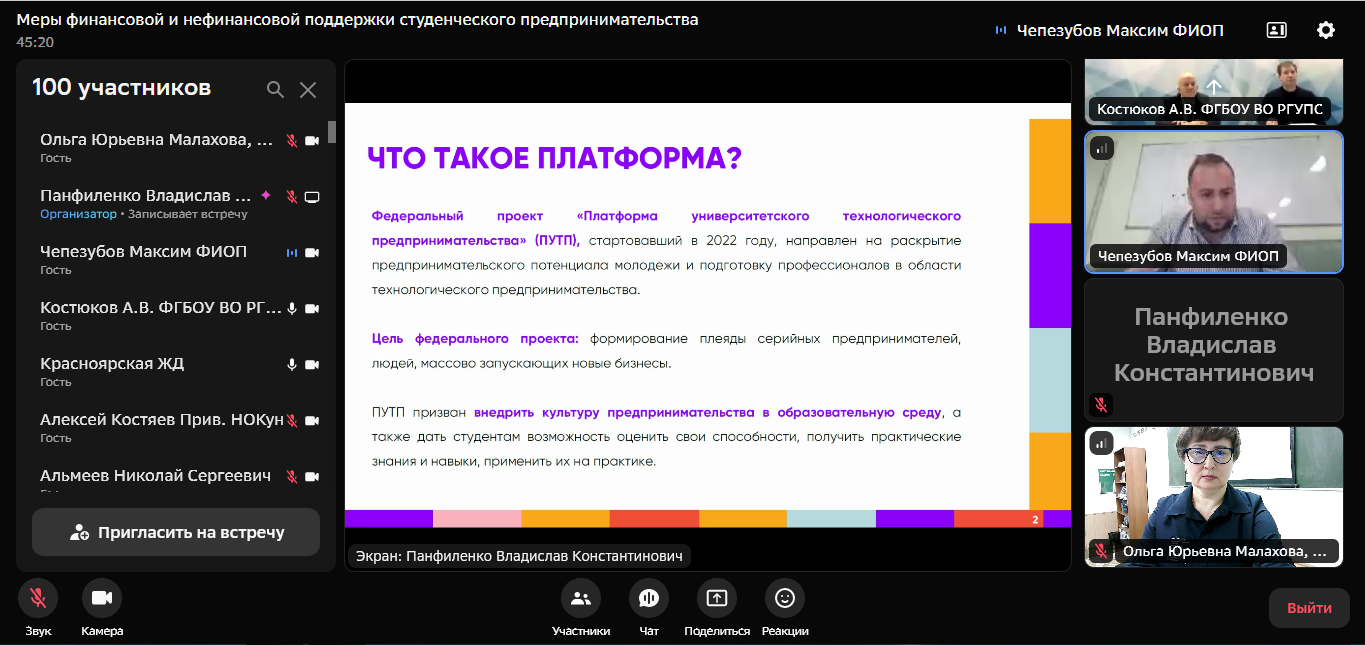Click camera icon in Алексей Костяев row

(x=312, y=421)
